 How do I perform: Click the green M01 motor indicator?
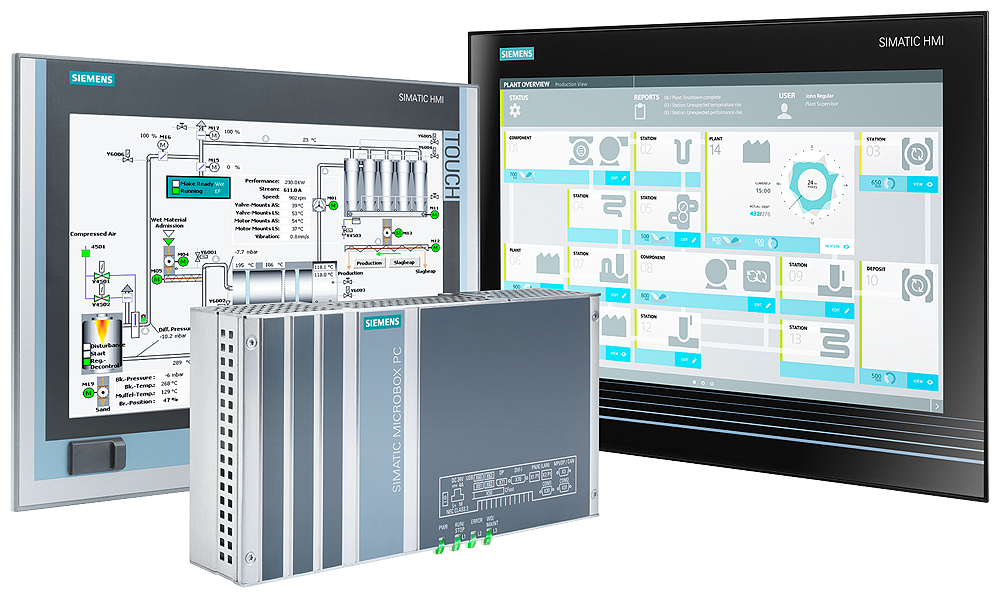(332, 206)
